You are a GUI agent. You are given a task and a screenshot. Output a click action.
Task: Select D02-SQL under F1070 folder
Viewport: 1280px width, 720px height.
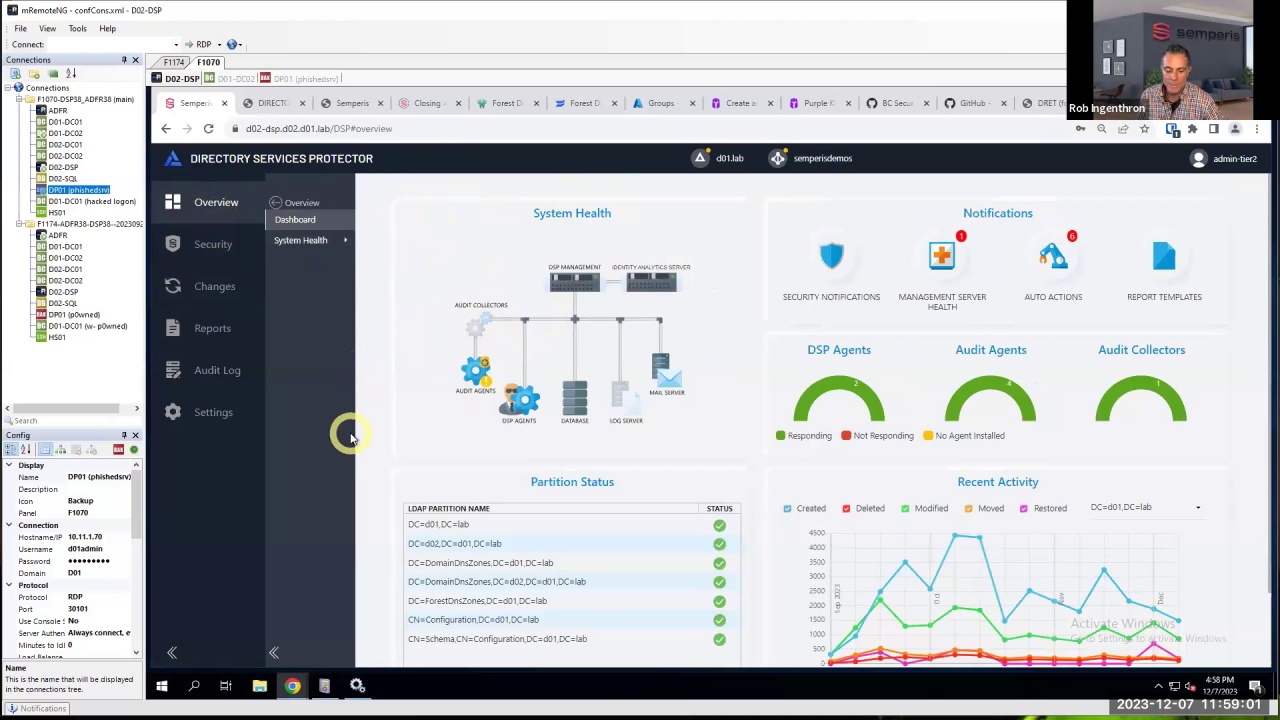tap(63, 179)
